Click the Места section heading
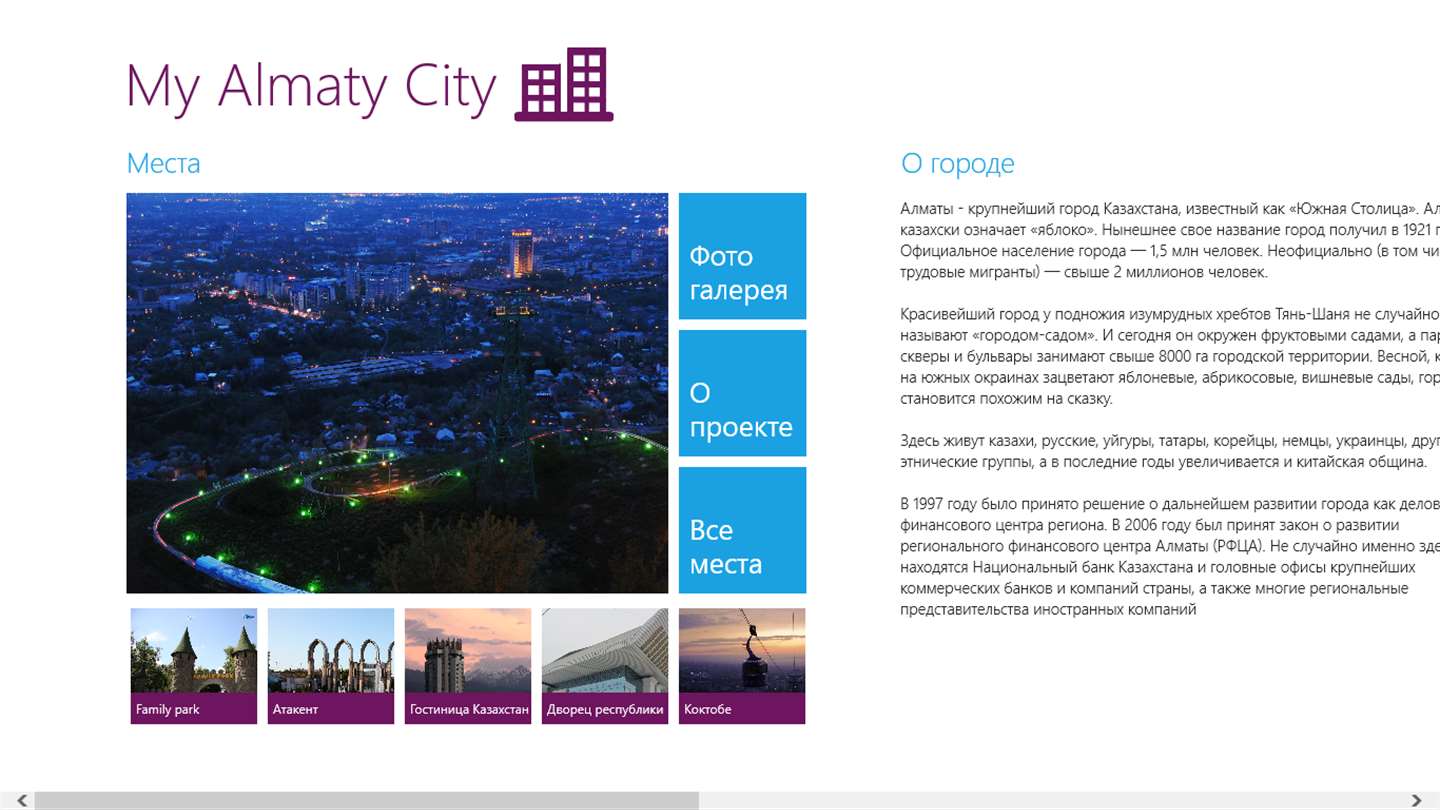This screenshot has height=810, width=1440. [163, 163]
